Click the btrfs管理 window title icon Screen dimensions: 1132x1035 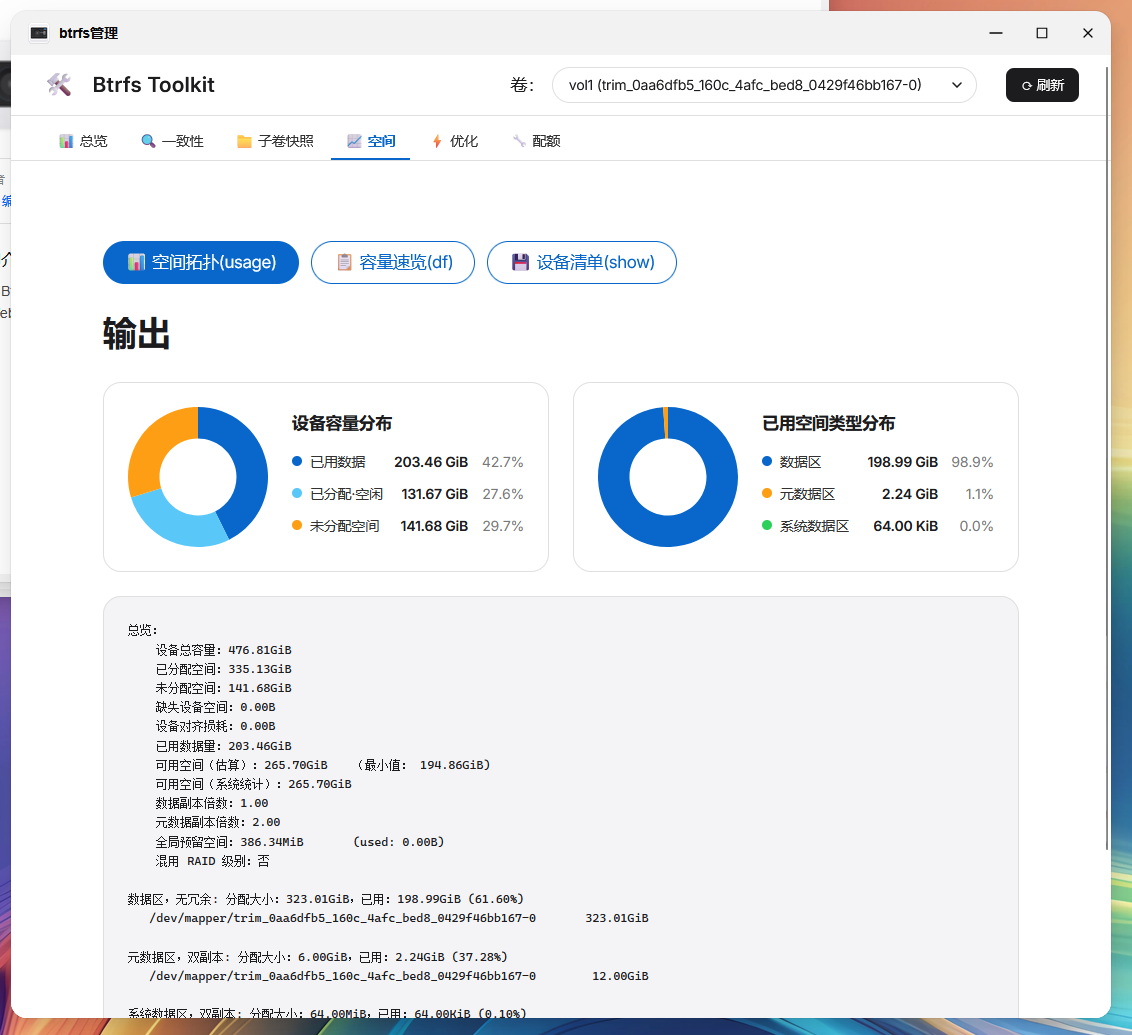click(x=39, y=33)
